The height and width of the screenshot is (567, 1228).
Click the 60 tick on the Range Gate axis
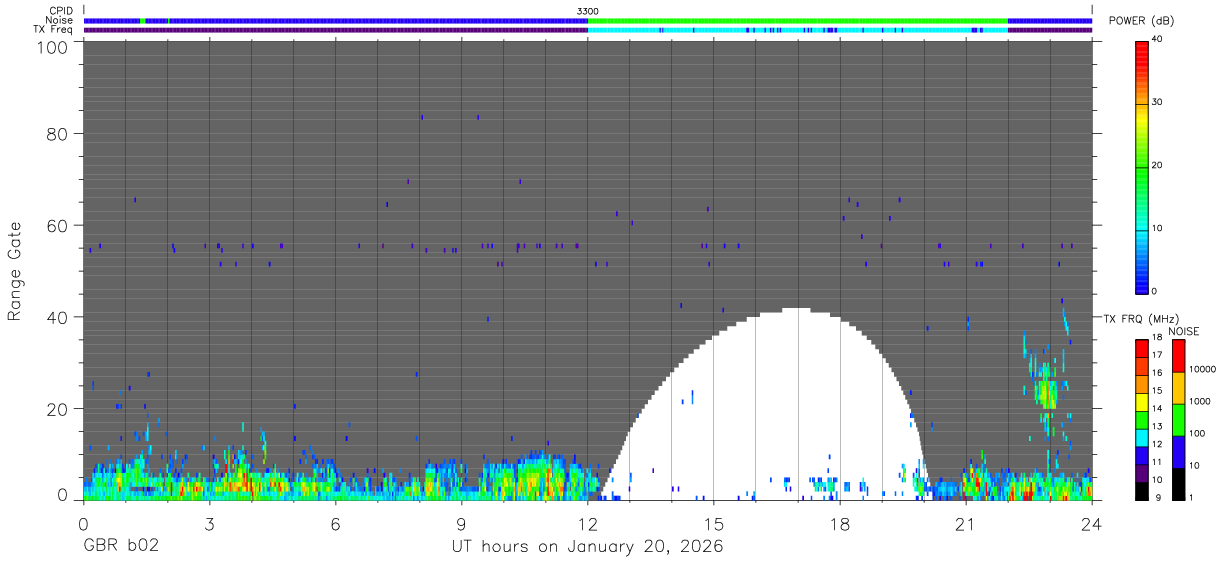(x=56, y=226)
